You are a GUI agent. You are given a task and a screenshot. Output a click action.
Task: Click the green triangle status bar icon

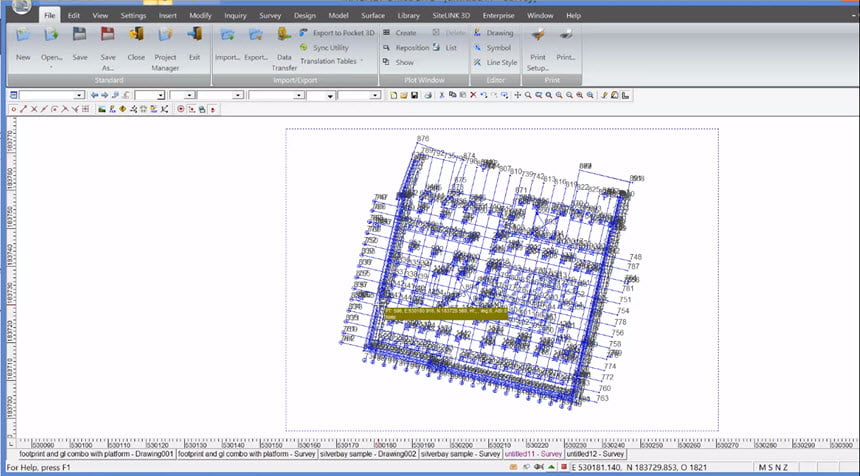[x=551, y=467]
